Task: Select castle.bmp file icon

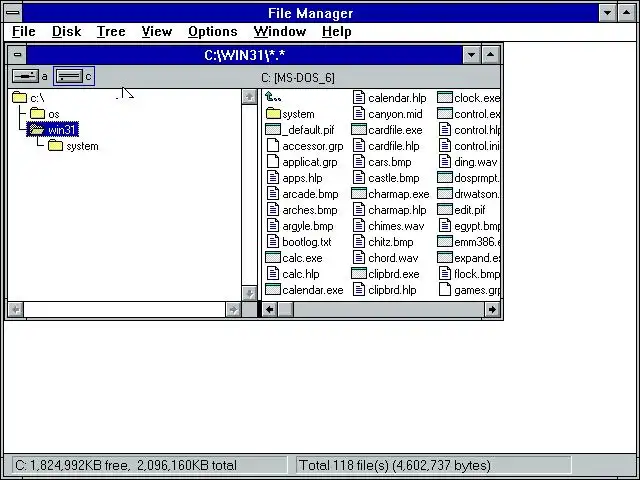Action: pyautogui.click(x=359, y=178)
